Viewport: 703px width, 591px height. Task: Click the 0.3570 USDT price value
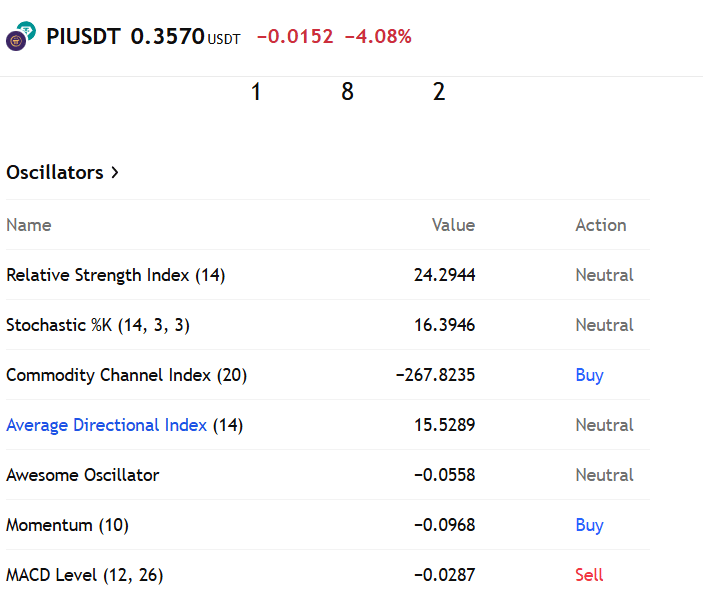click(185, 37)
